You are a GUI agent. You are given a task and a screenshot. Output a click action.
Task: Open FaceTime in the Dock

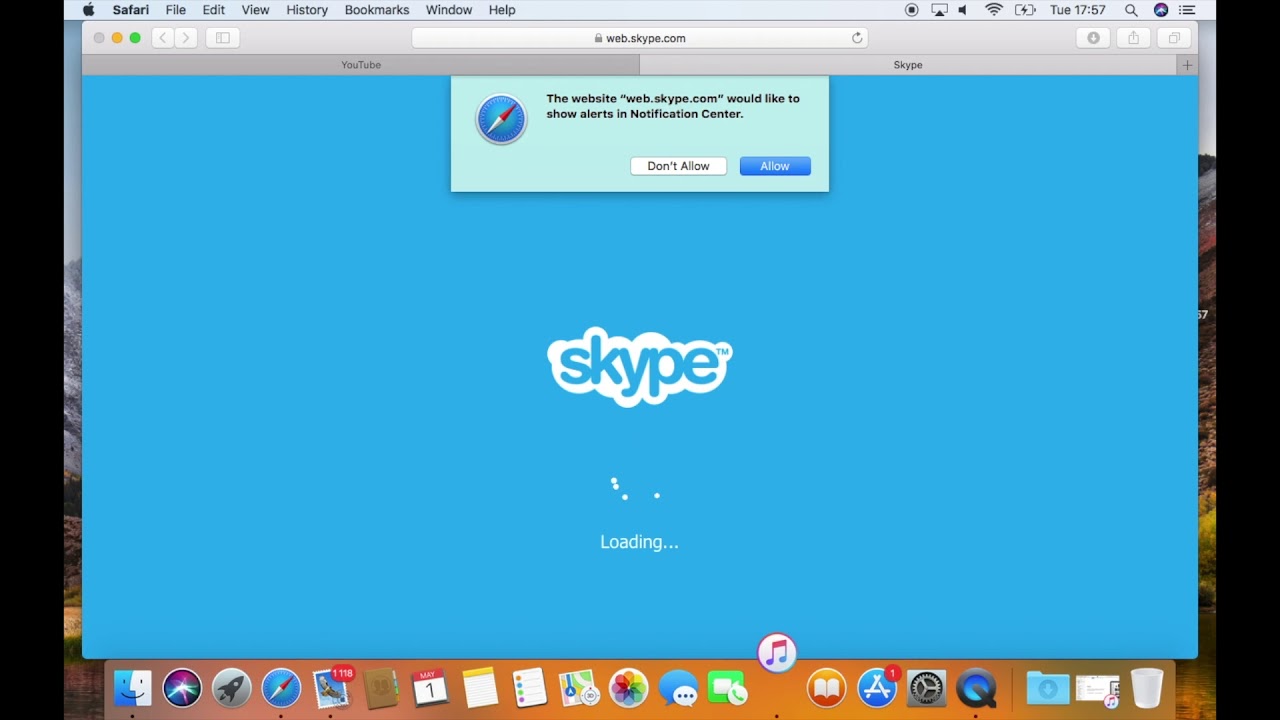[x=728, y=689]
